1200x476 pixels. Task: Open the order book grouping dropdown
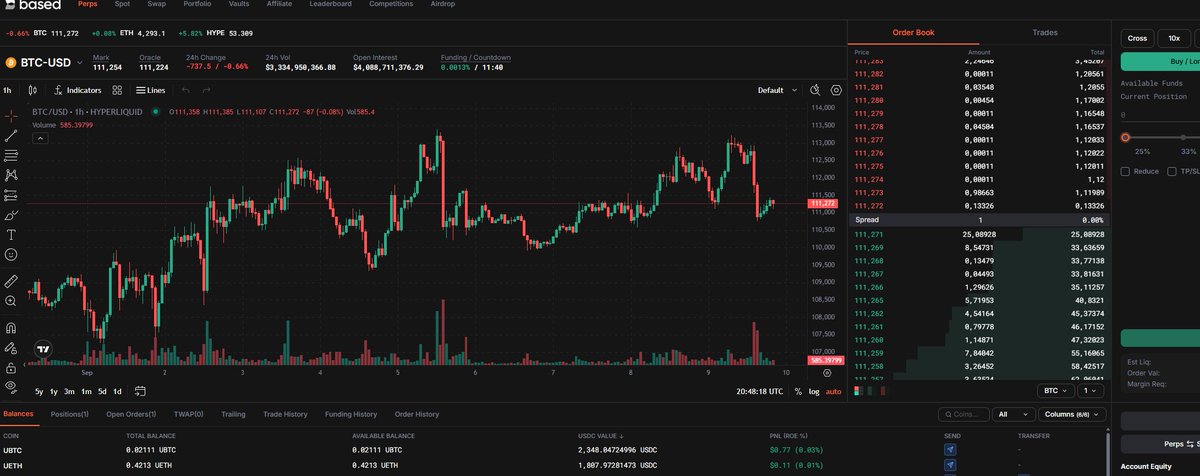(x=1089, y=390)
